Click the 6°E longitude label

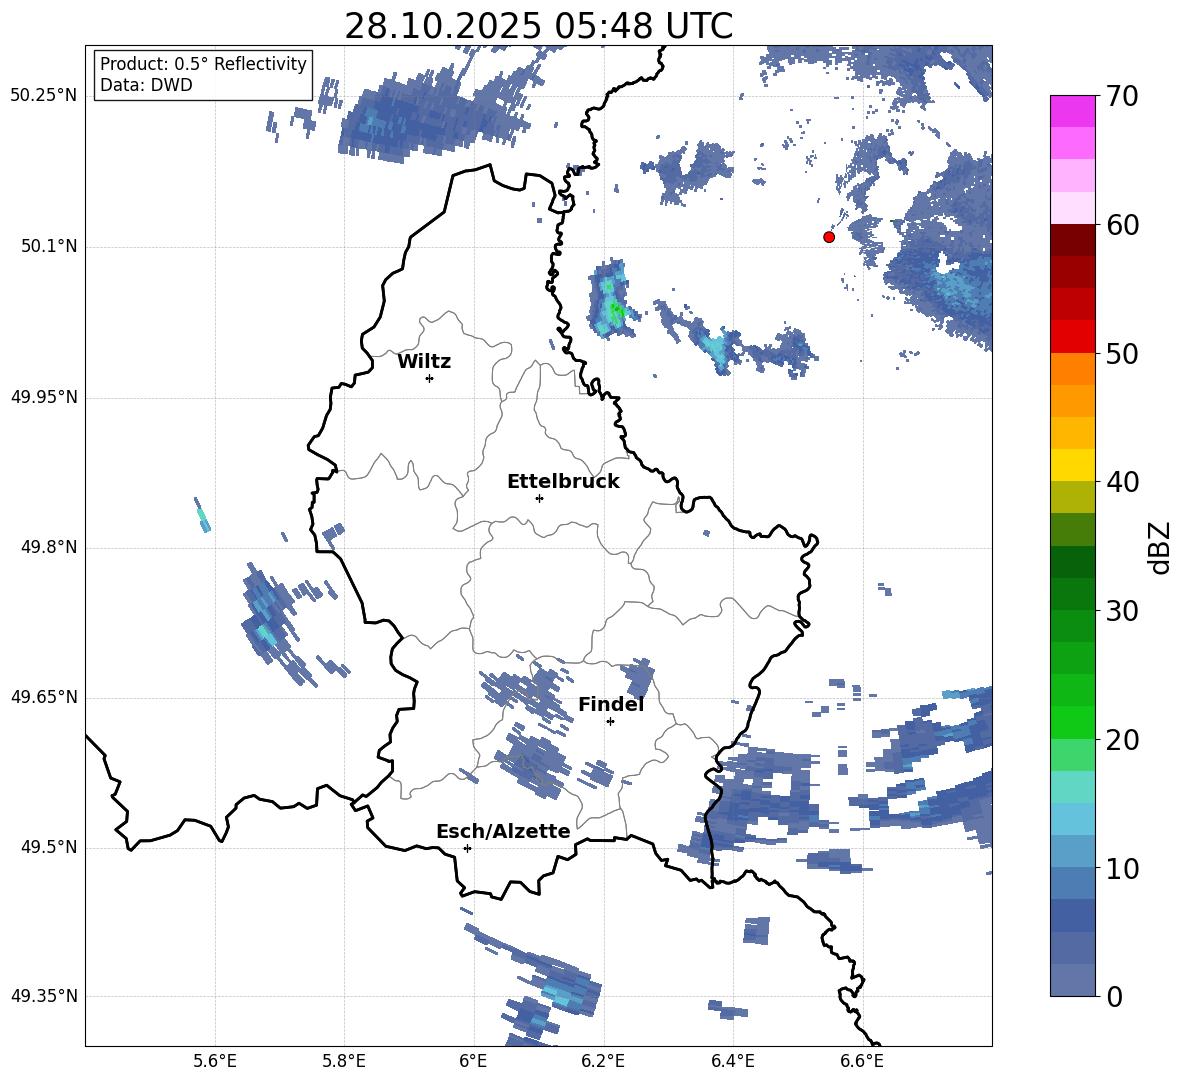point(473,1061)
